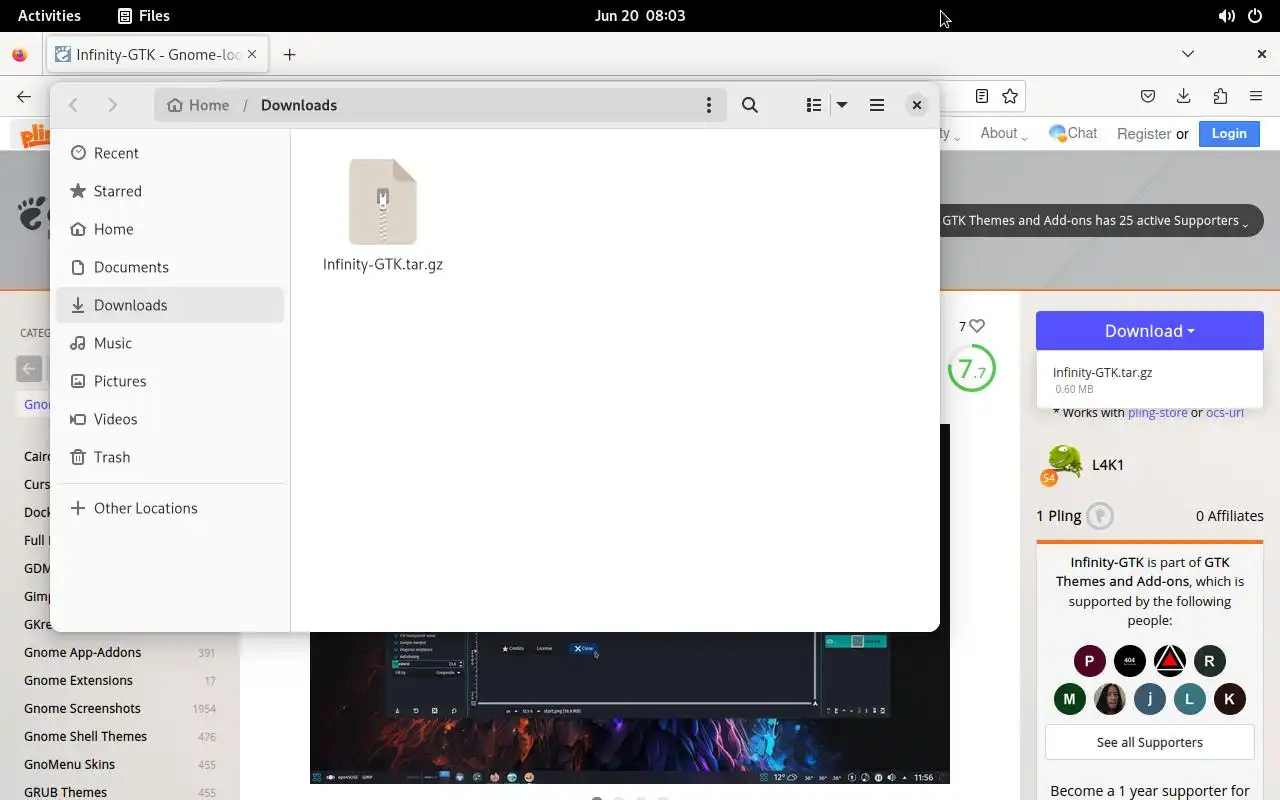This screenshot has width=1280, height=800.
Task: Click the power icon in the top bar
Action: (x=1255, y=16)
